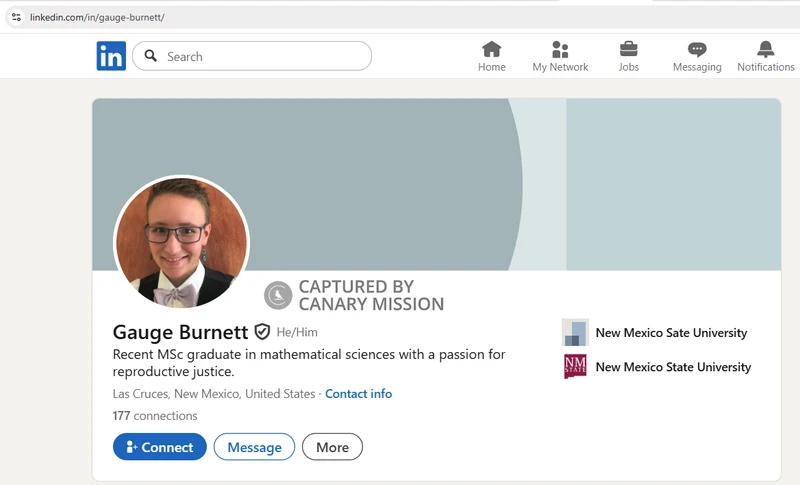Select the New Mexico State University text link

(672, 367)
